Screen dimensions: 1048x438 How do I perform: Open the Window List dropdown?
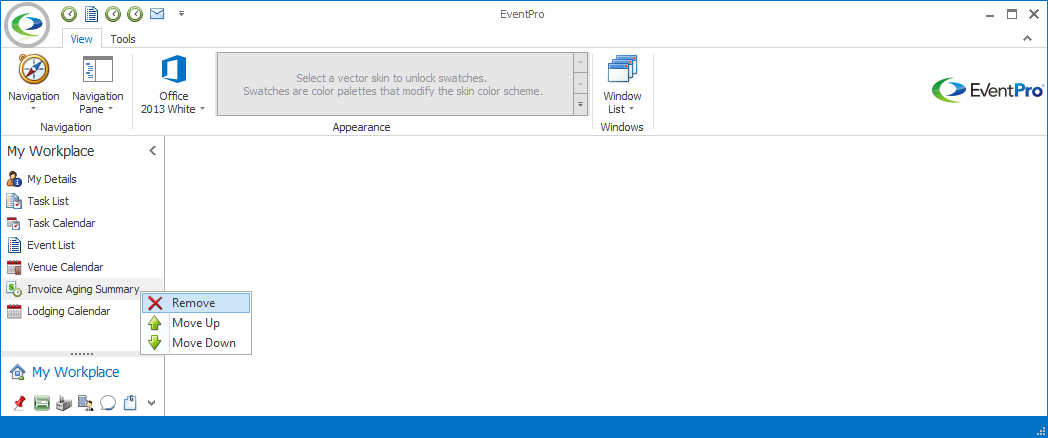[622, 84]
